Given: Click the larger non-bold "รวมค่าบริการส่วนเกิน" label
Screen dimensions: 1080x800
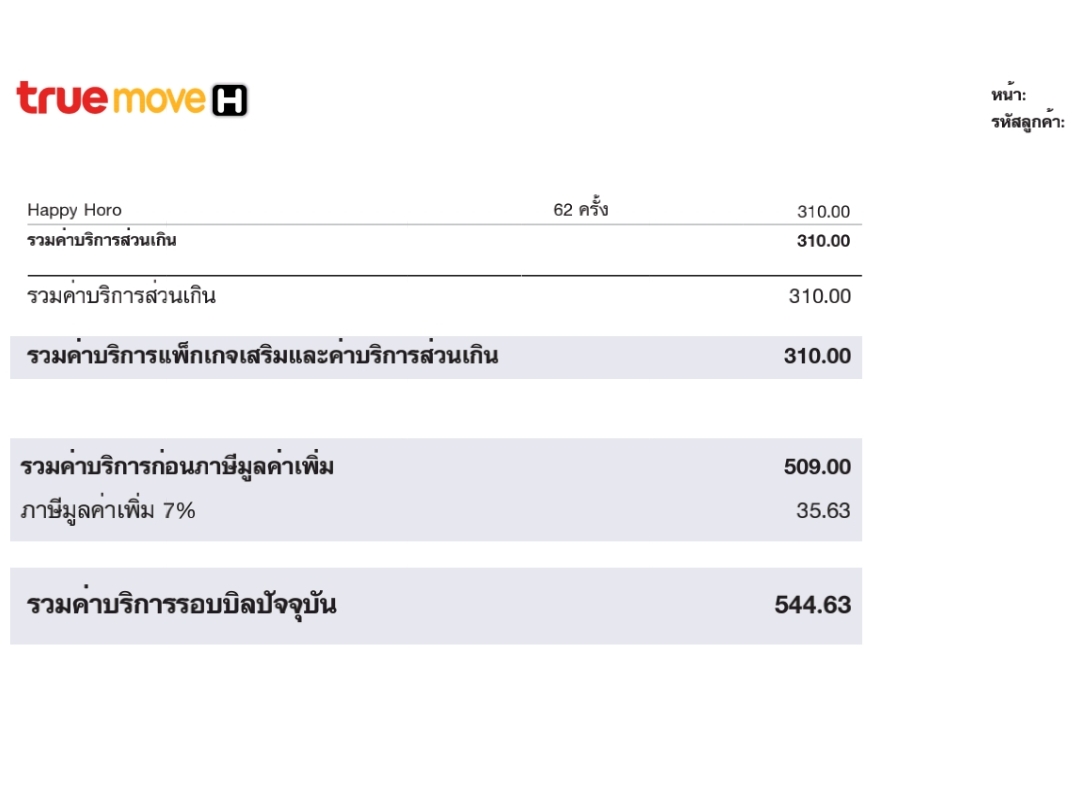Looking at the screenshot, I should (x=121, y=296).
